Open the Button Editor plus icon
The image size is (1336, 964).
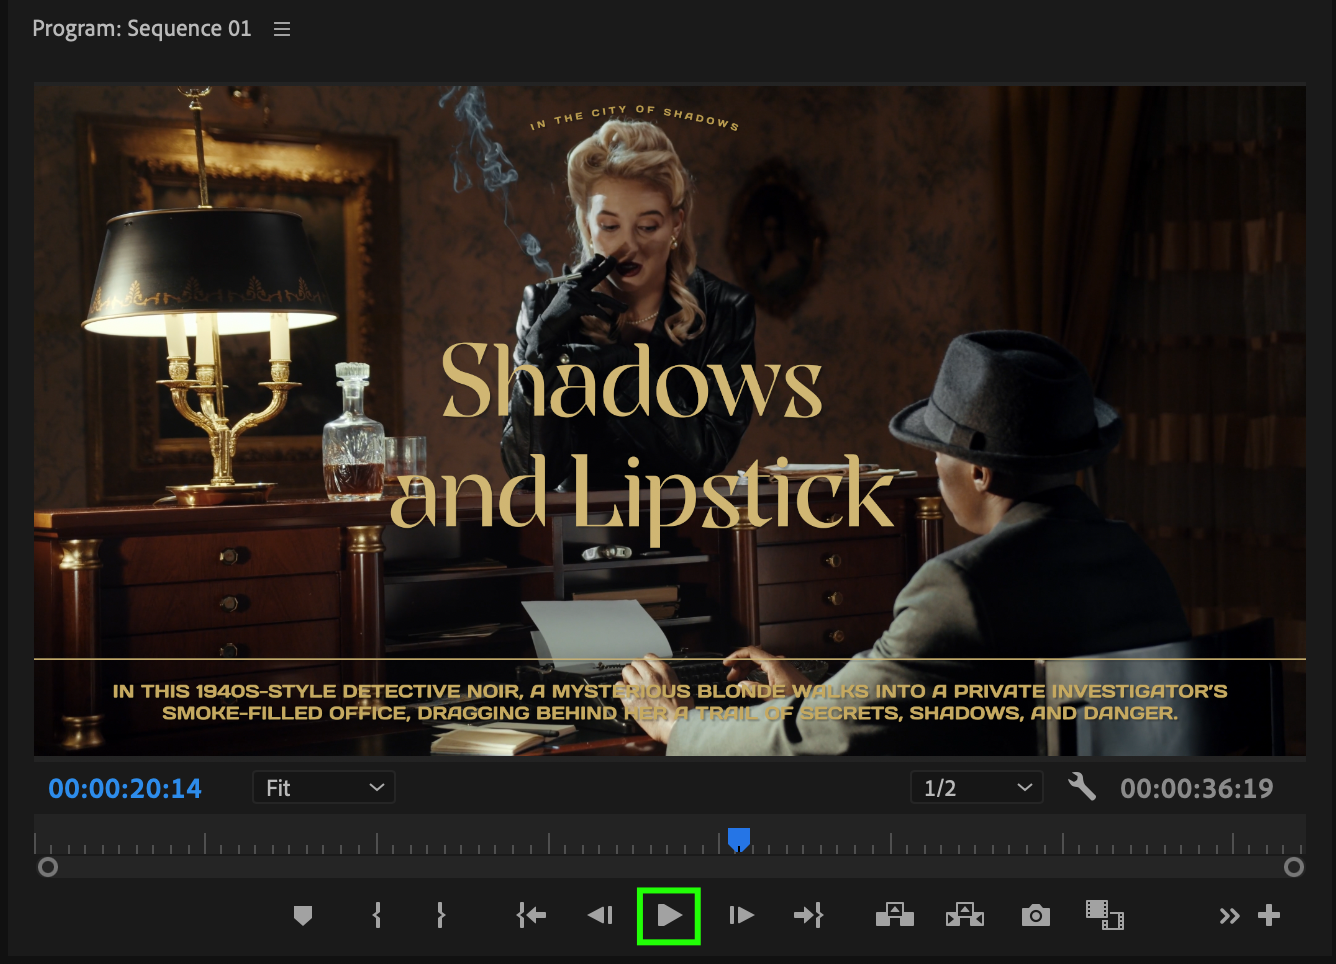tap(1269, 915)
